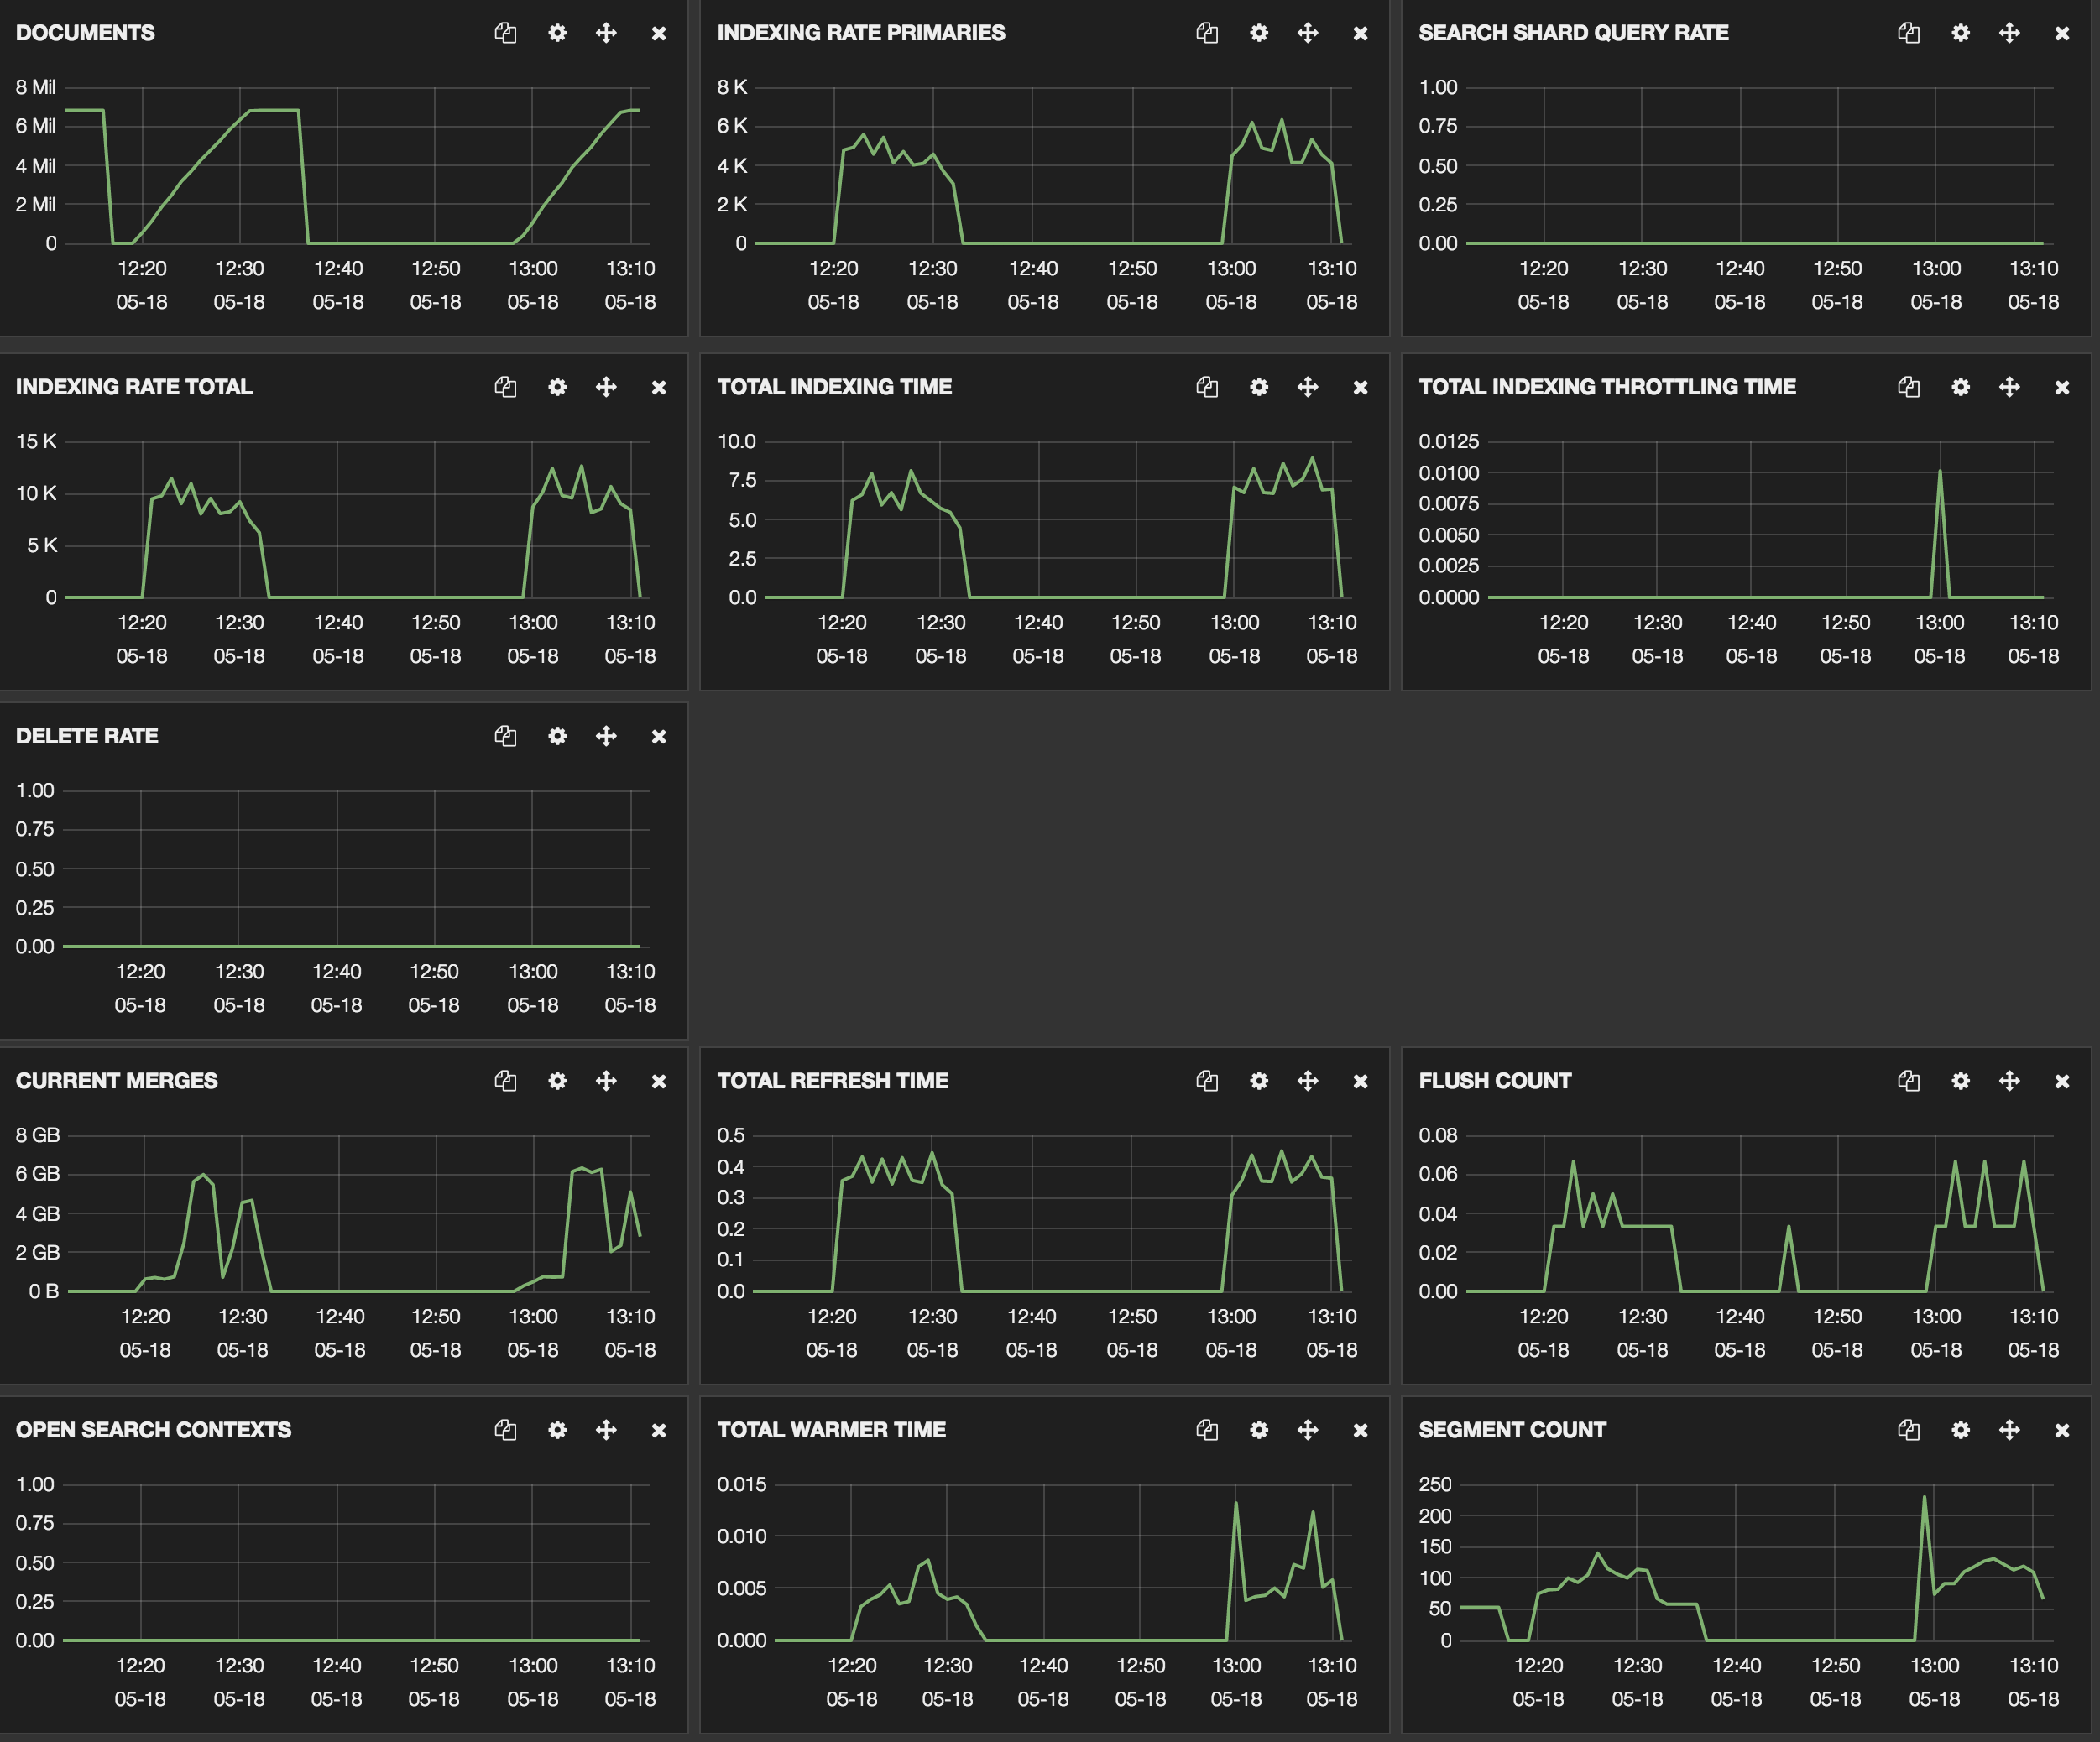The image size is (2100, 1742).
Task: Open Current Merges gear settings
Action: coord(557,1081)
